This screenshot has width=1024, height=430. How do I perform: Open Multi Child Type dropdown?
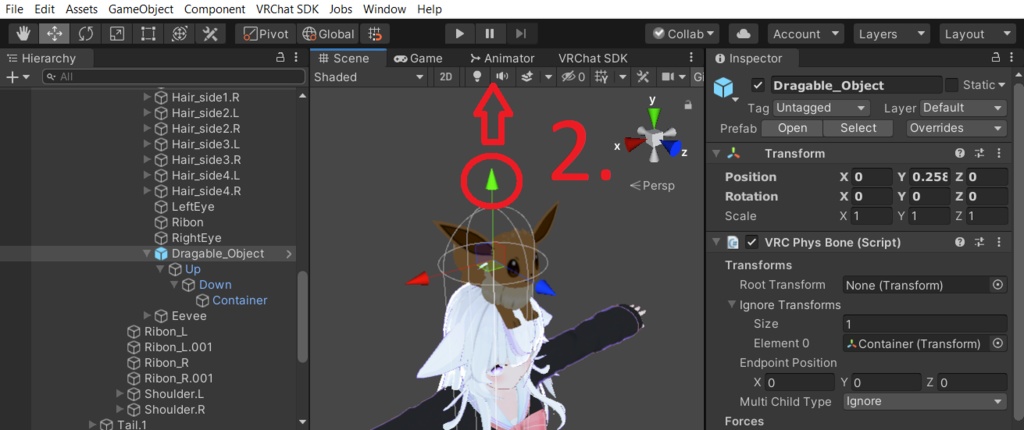pyautogui.click(x=925, y=401)
